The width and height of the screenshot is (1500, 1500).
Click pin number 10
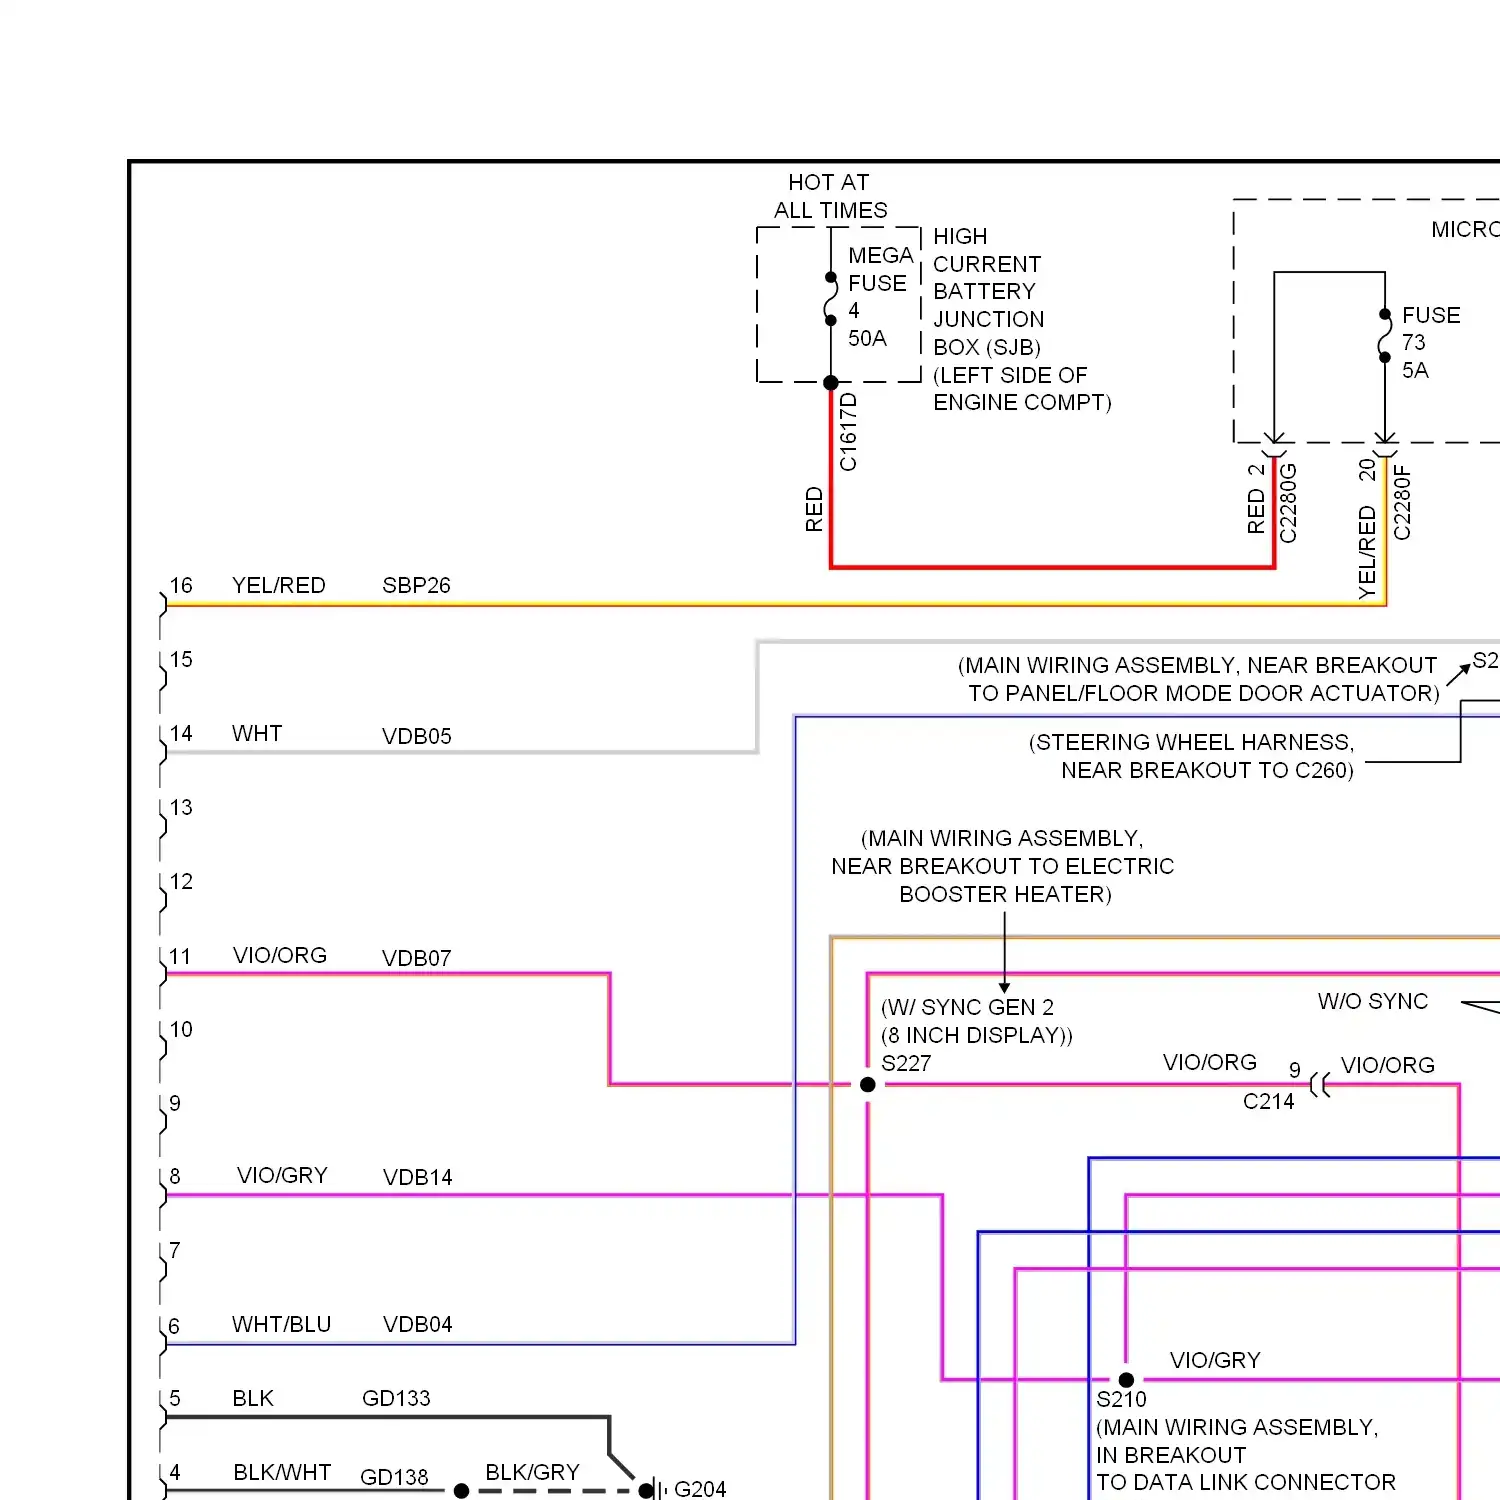click(181, 1029)
